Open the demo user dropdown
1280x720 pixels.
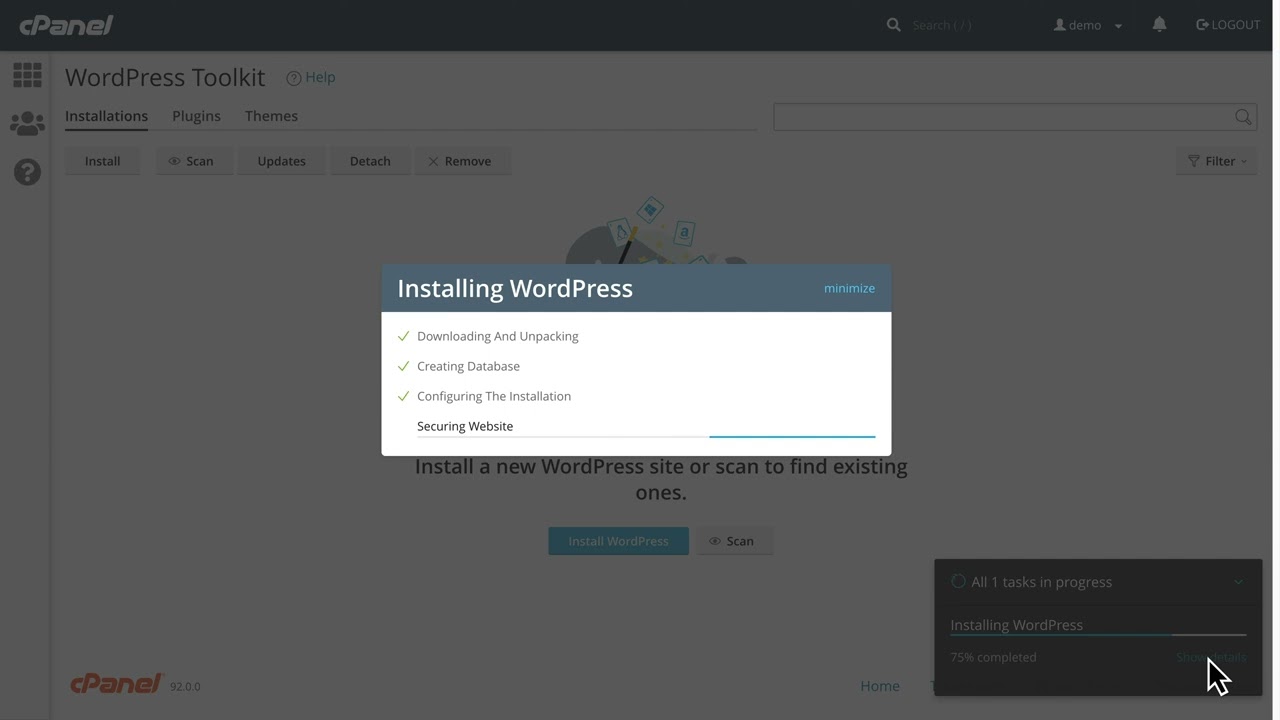[1088, 25]
